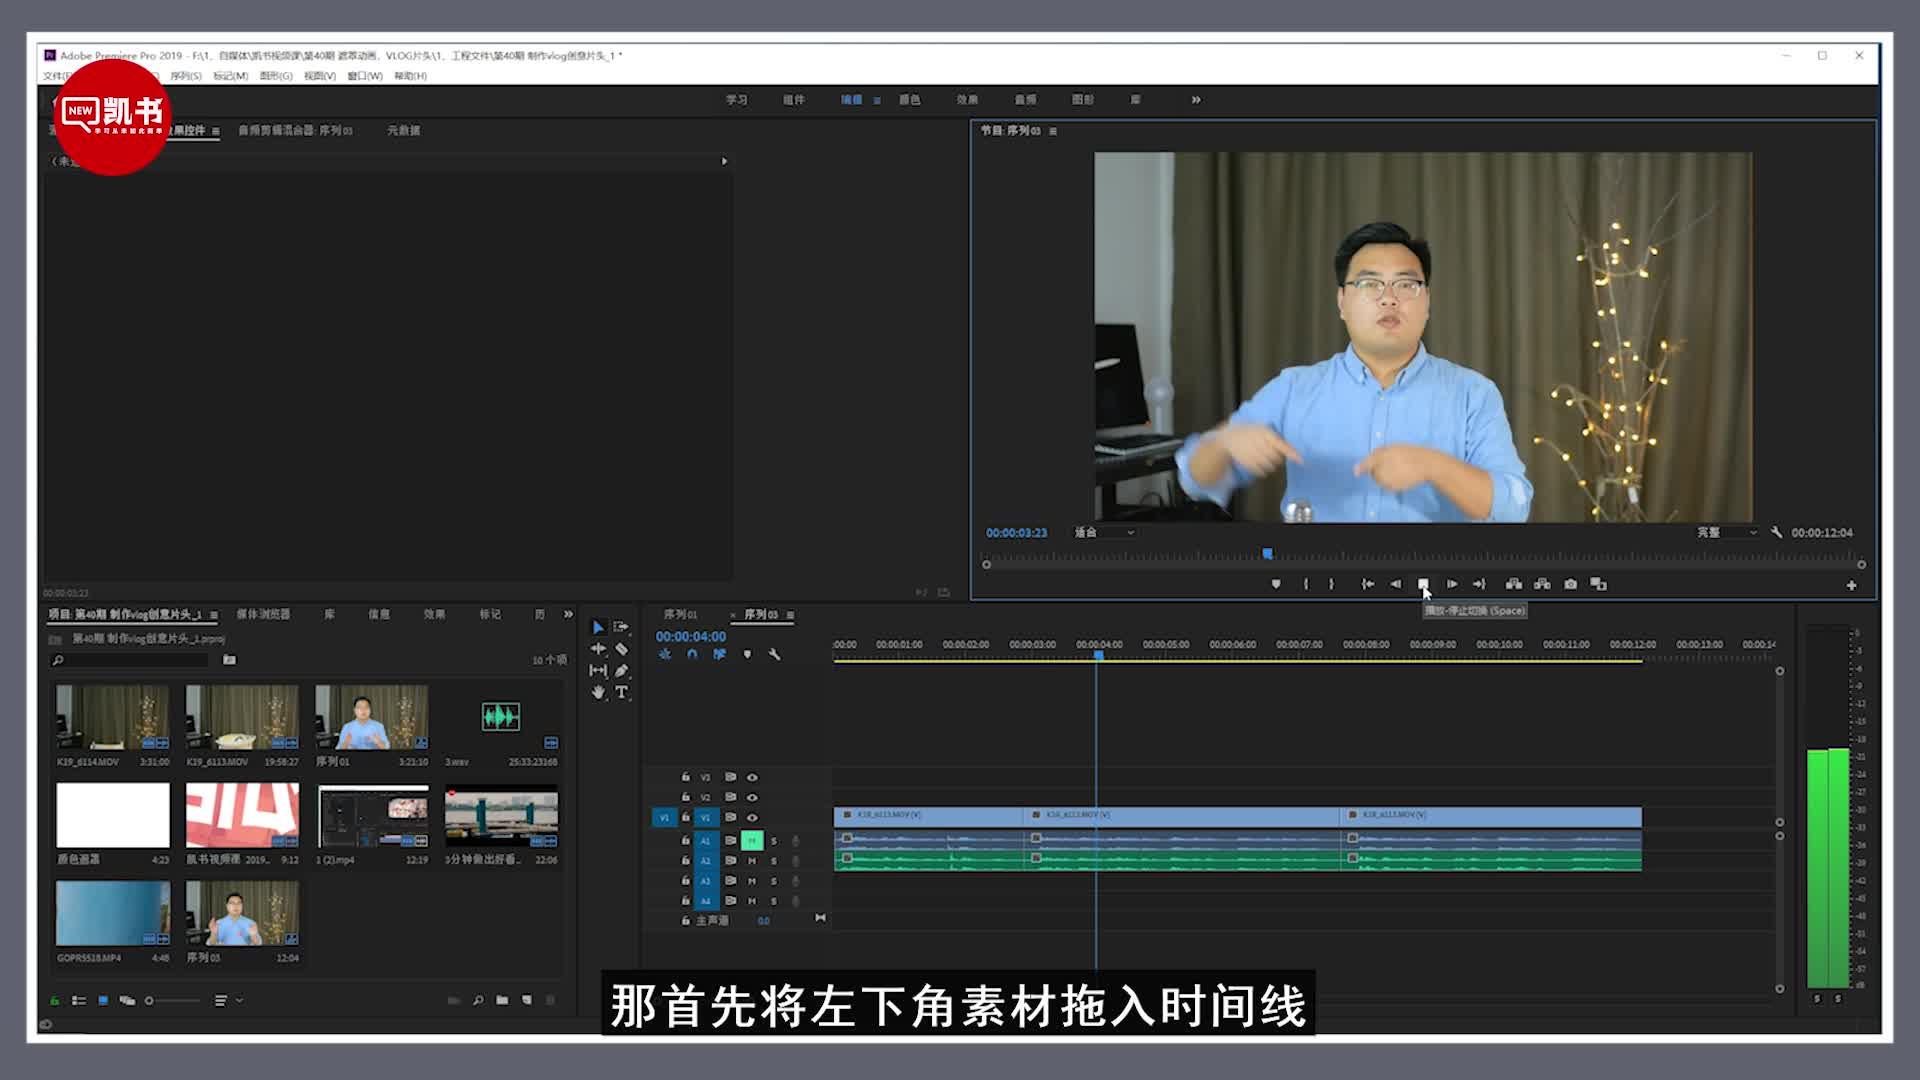Image resolution: width=1920 pixels, height=1080 pixels.
Task: Open the 效果 tab in project panel group
Action: pos(434,614)
